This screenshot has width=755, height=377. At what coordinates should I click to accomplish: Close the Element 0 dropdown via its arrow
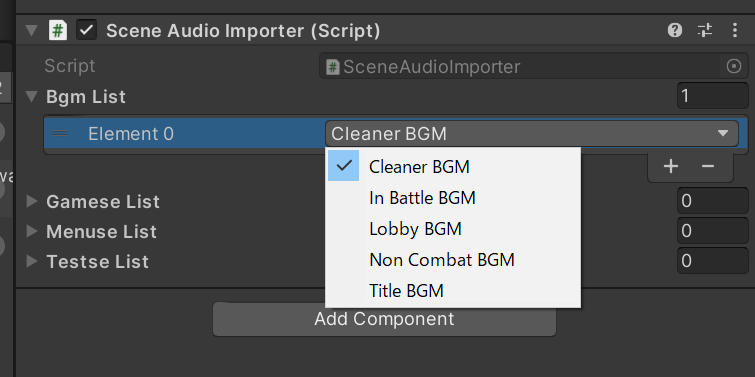723,133
